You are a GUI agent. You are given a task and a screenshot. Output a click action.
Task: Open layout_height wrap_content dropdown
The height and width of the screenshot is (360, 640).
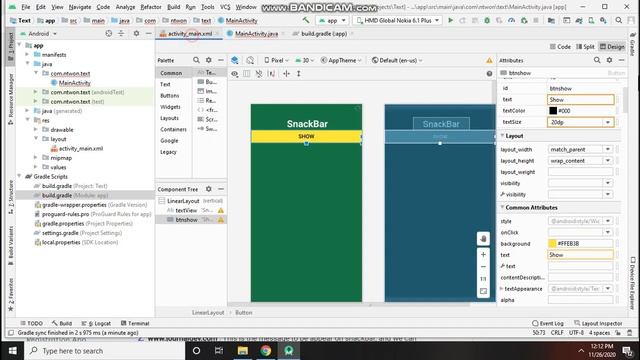[608, 161]
